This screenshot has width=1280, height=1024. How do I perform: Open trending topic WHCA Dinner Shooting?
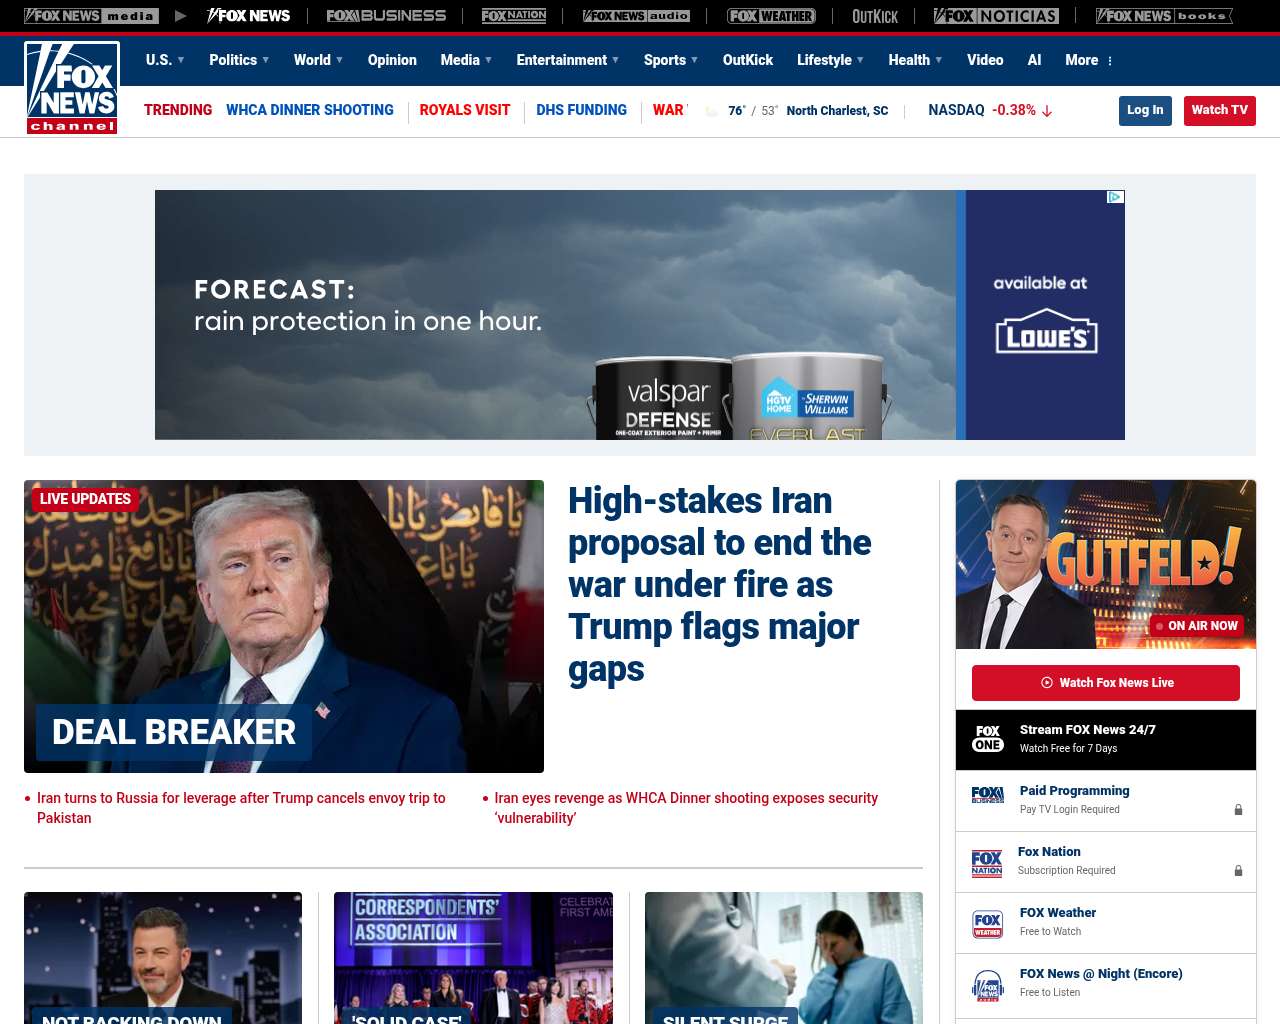310,110
